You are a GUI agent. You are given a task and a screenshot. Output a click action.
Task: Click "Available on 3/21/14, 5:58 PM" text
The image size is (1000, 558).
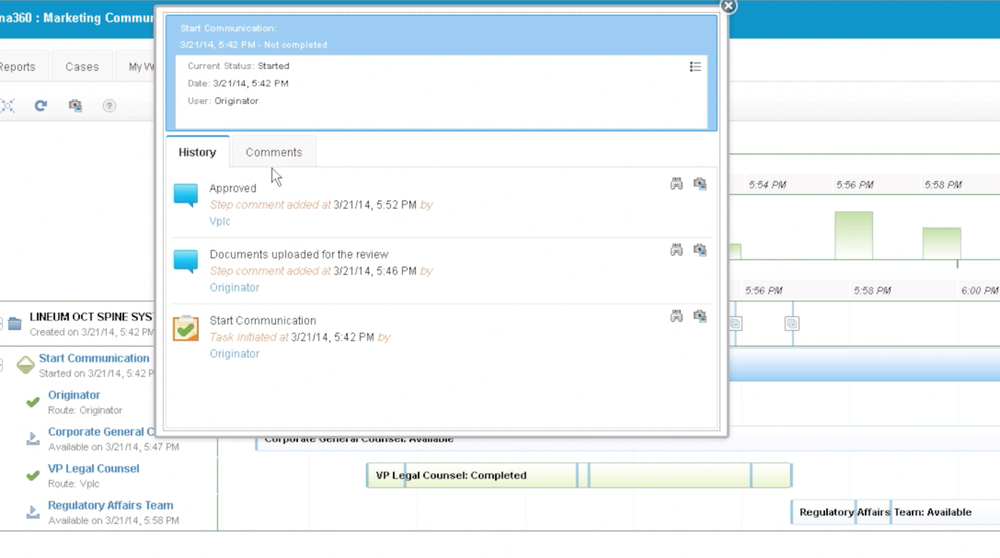[114, 520]
